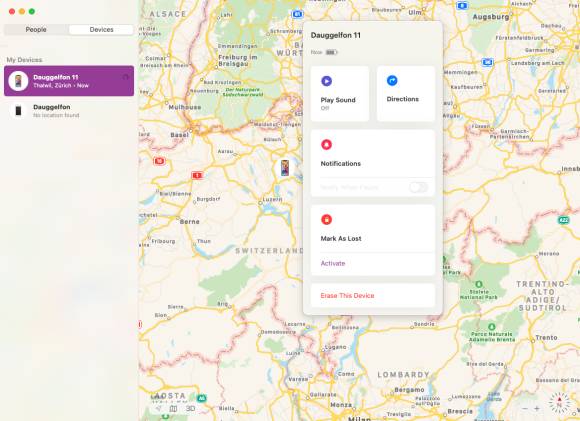This screenshot has height=421, width=580.
Task: Click Trento on the map
Action: pyautogui.click(x=546, y=337)
